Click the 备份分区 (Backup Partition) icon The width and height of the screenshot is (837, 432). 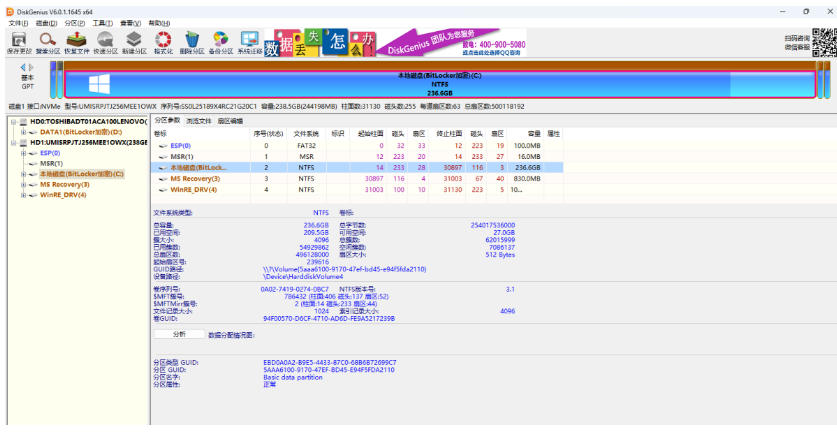pyautogui.click(x=222, y=41)
